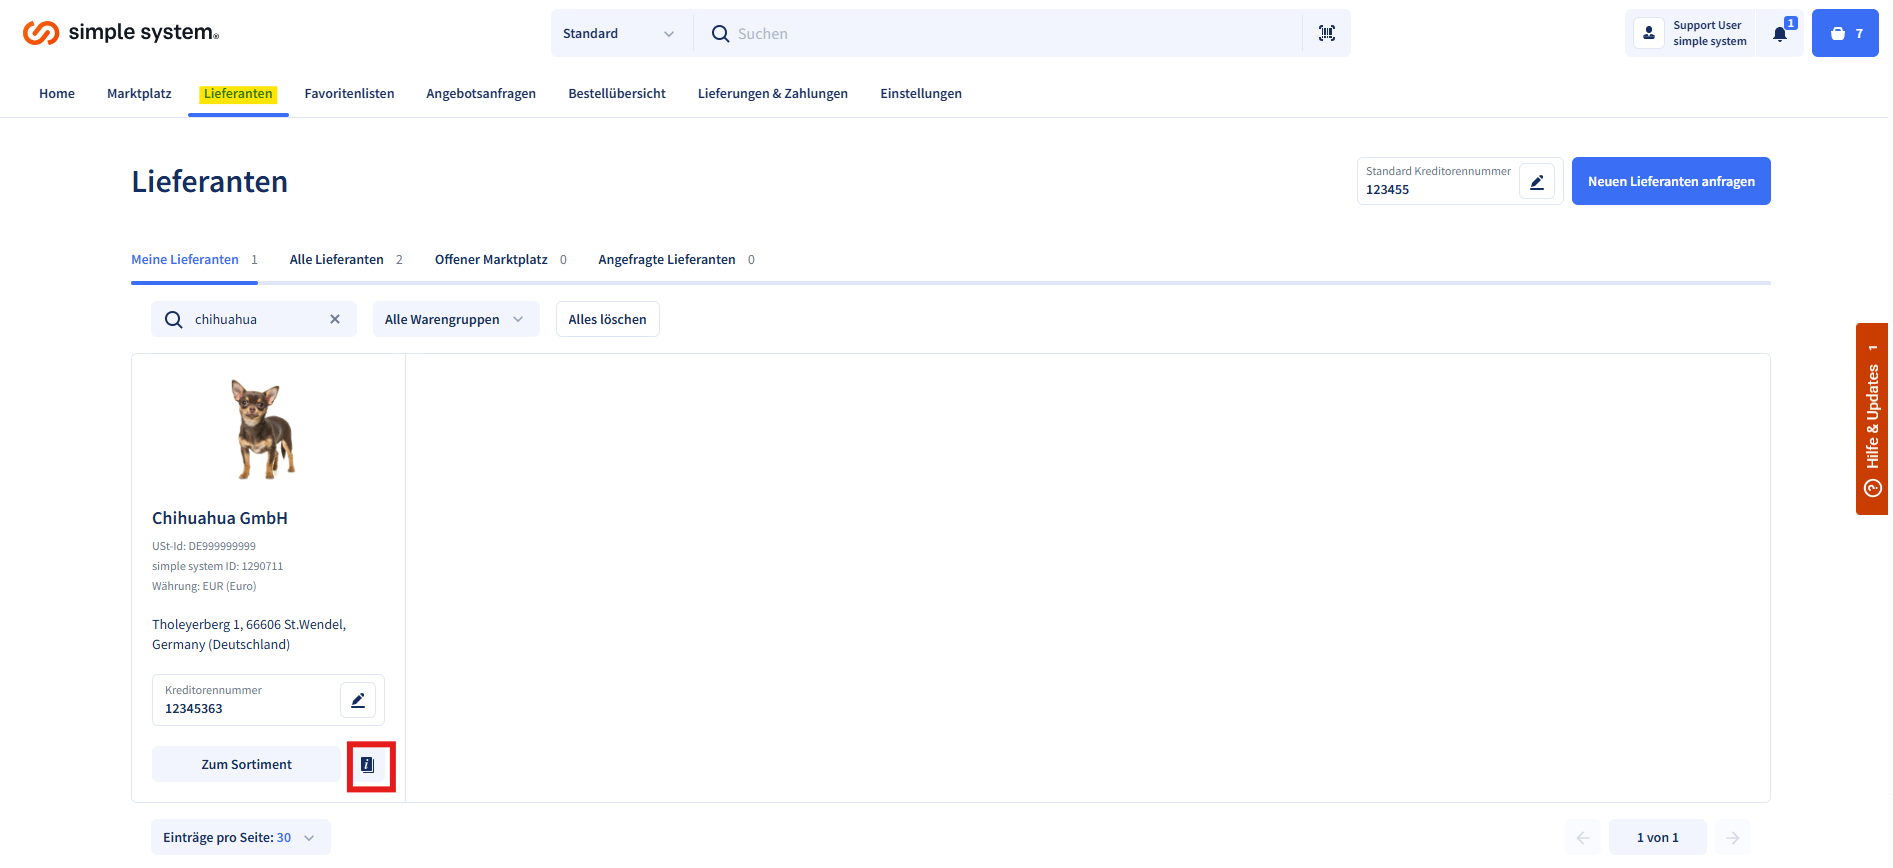Open the notifications bell
This screenshot has width=1893, height=868.
(x=1780, y=34)
